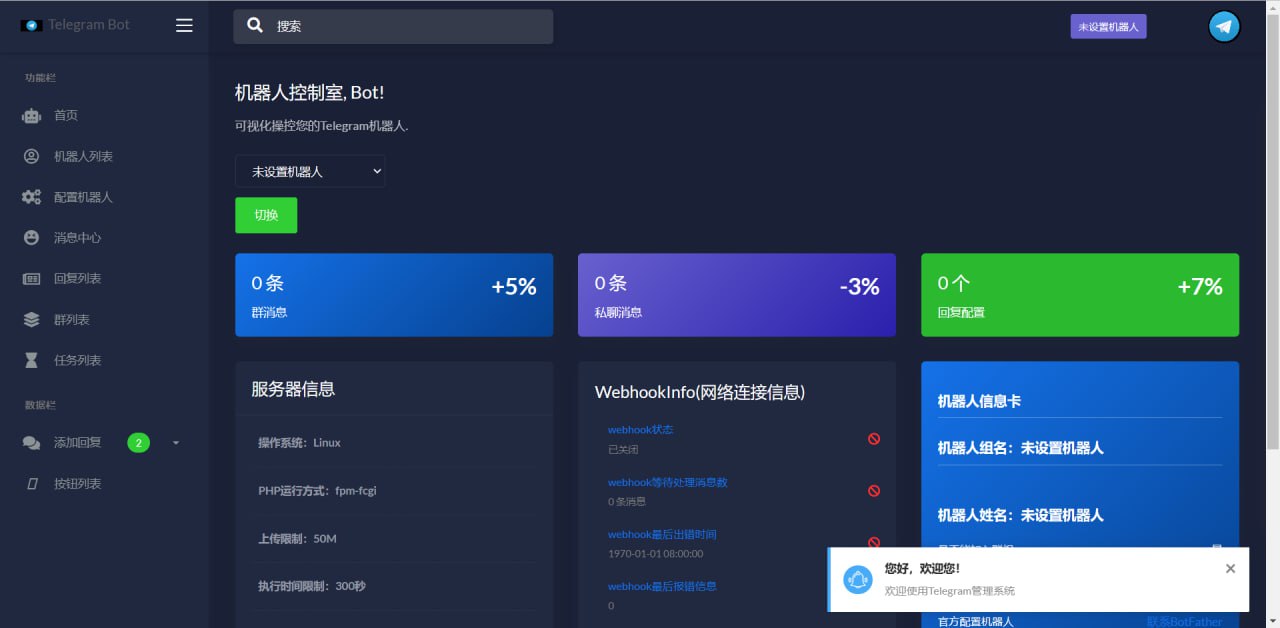Image resolution: width=1280 pixels, height=628 pixels.
Task: Go to 首页 in sidebar
Action: point(66,116)
